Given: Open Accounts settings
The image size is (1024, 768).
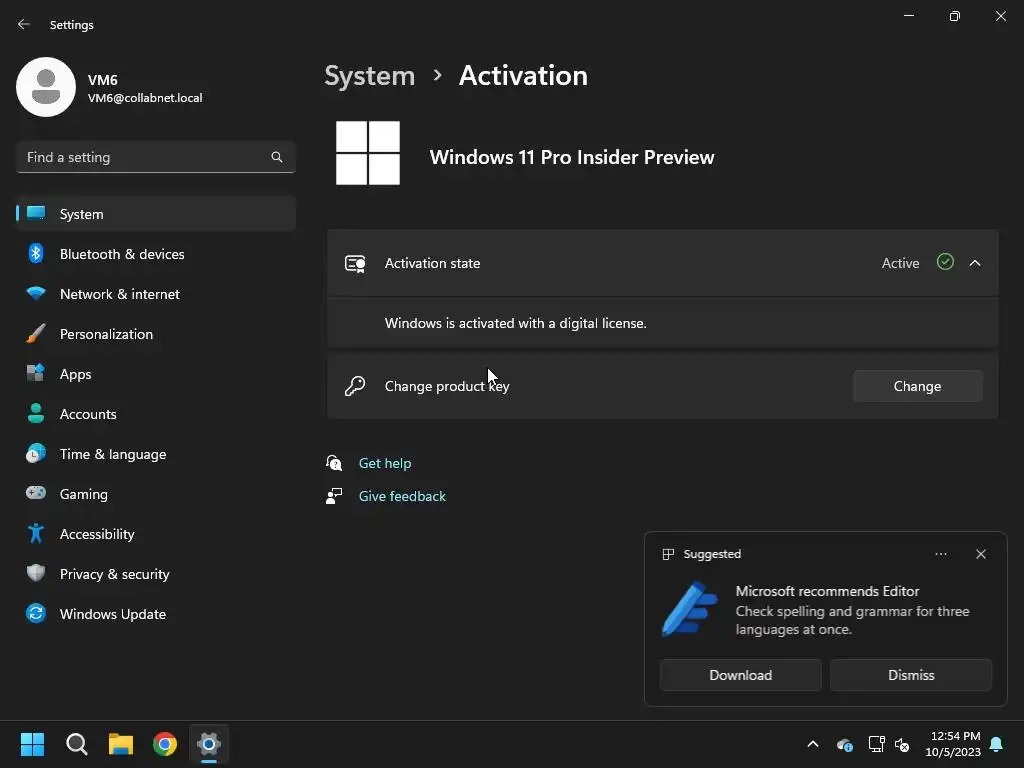Looking at the screenshot, I should tap(155, 413).
